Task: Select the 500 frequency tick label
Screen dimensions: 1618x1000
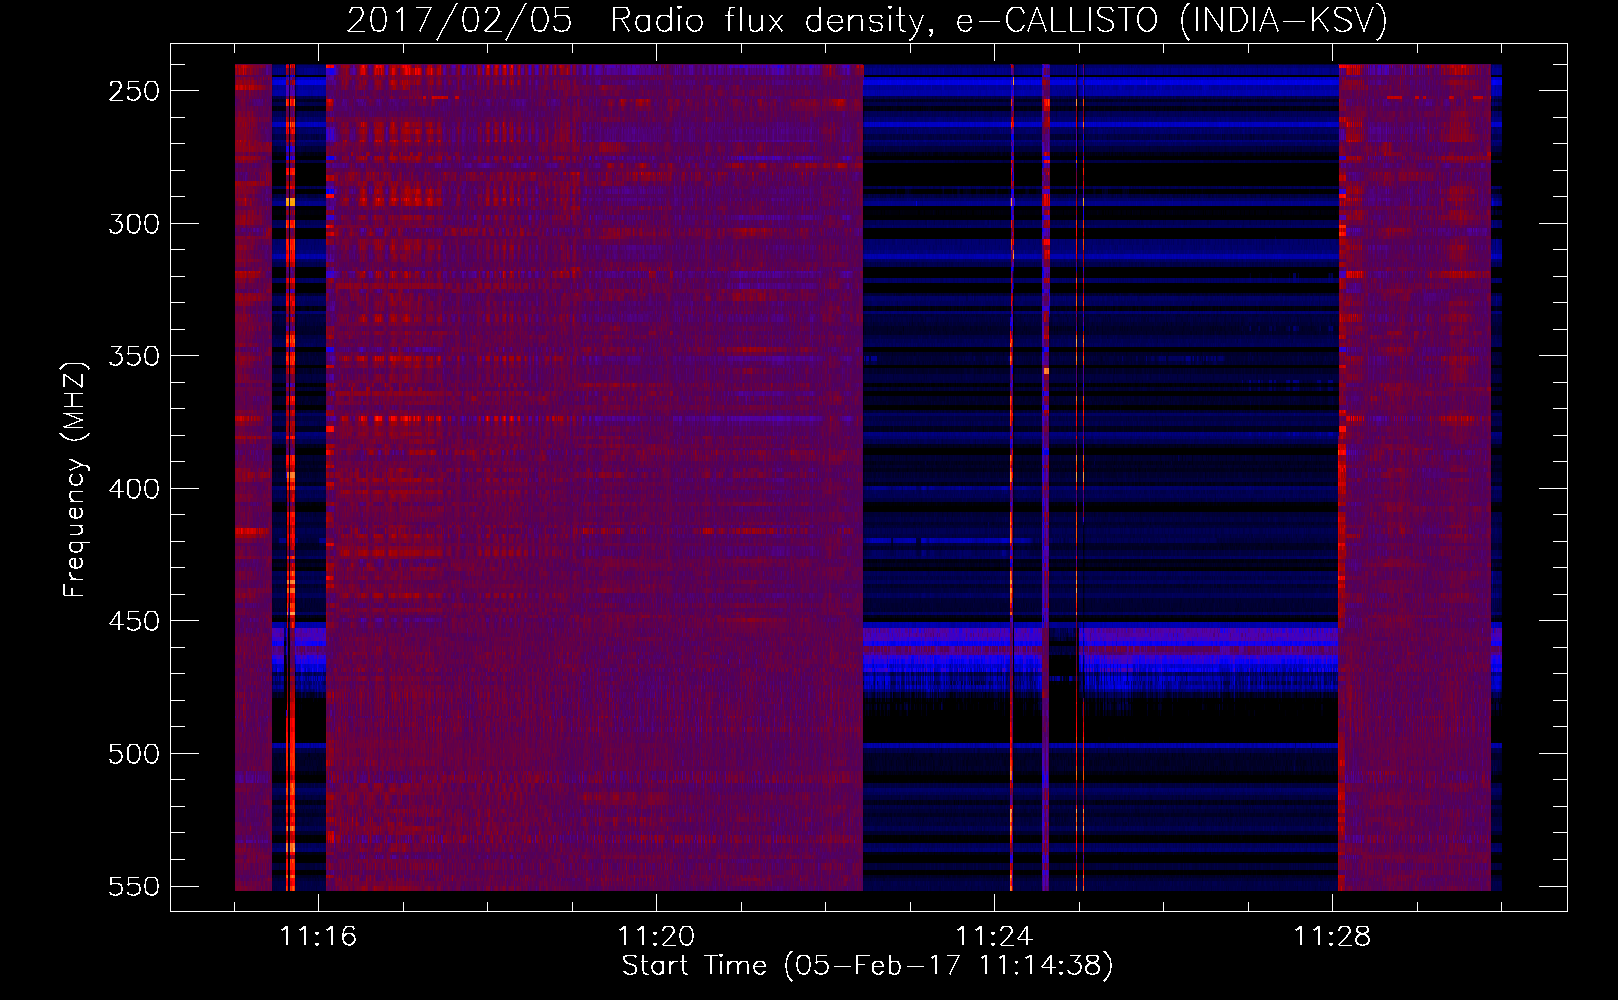Action: (x=134, y=754)
